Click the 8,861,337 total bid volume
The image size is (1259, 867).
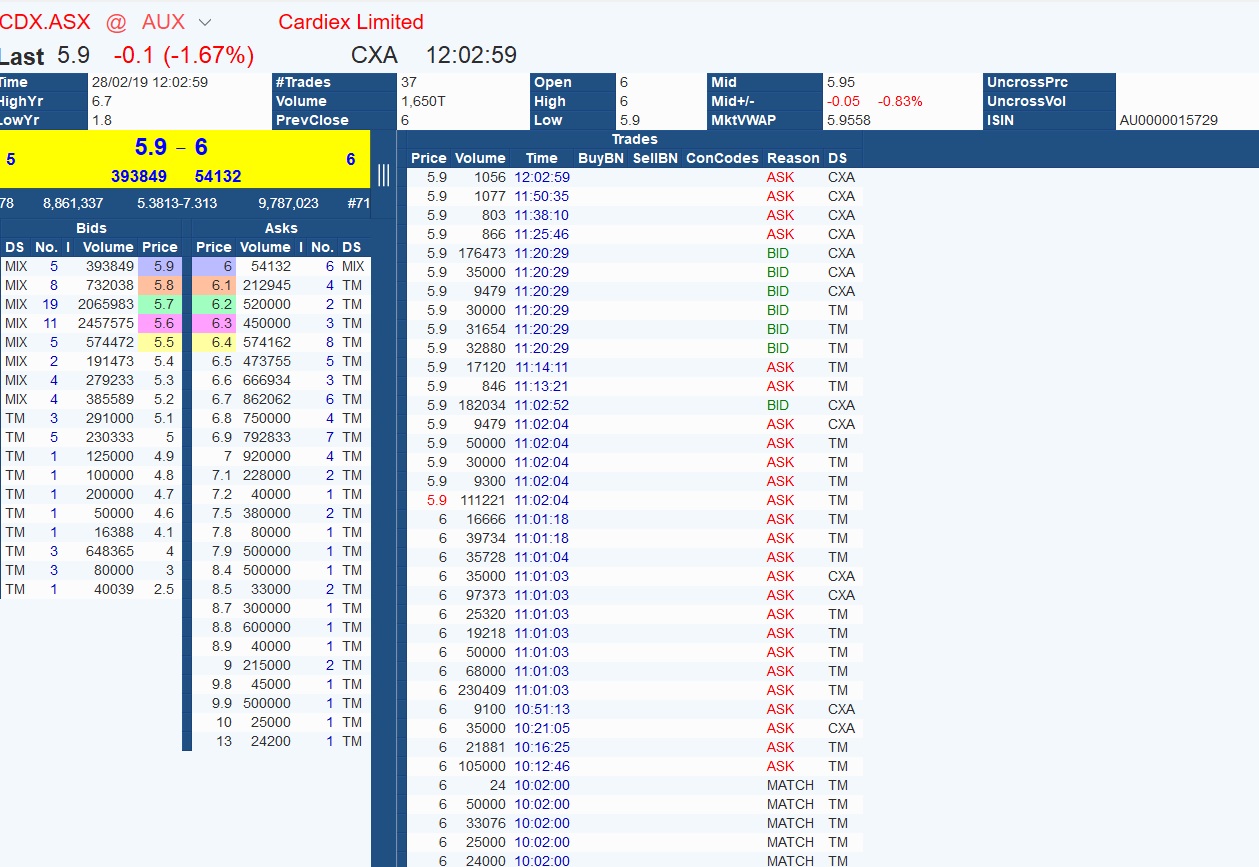pyautogui.click(x=73, y=203)
